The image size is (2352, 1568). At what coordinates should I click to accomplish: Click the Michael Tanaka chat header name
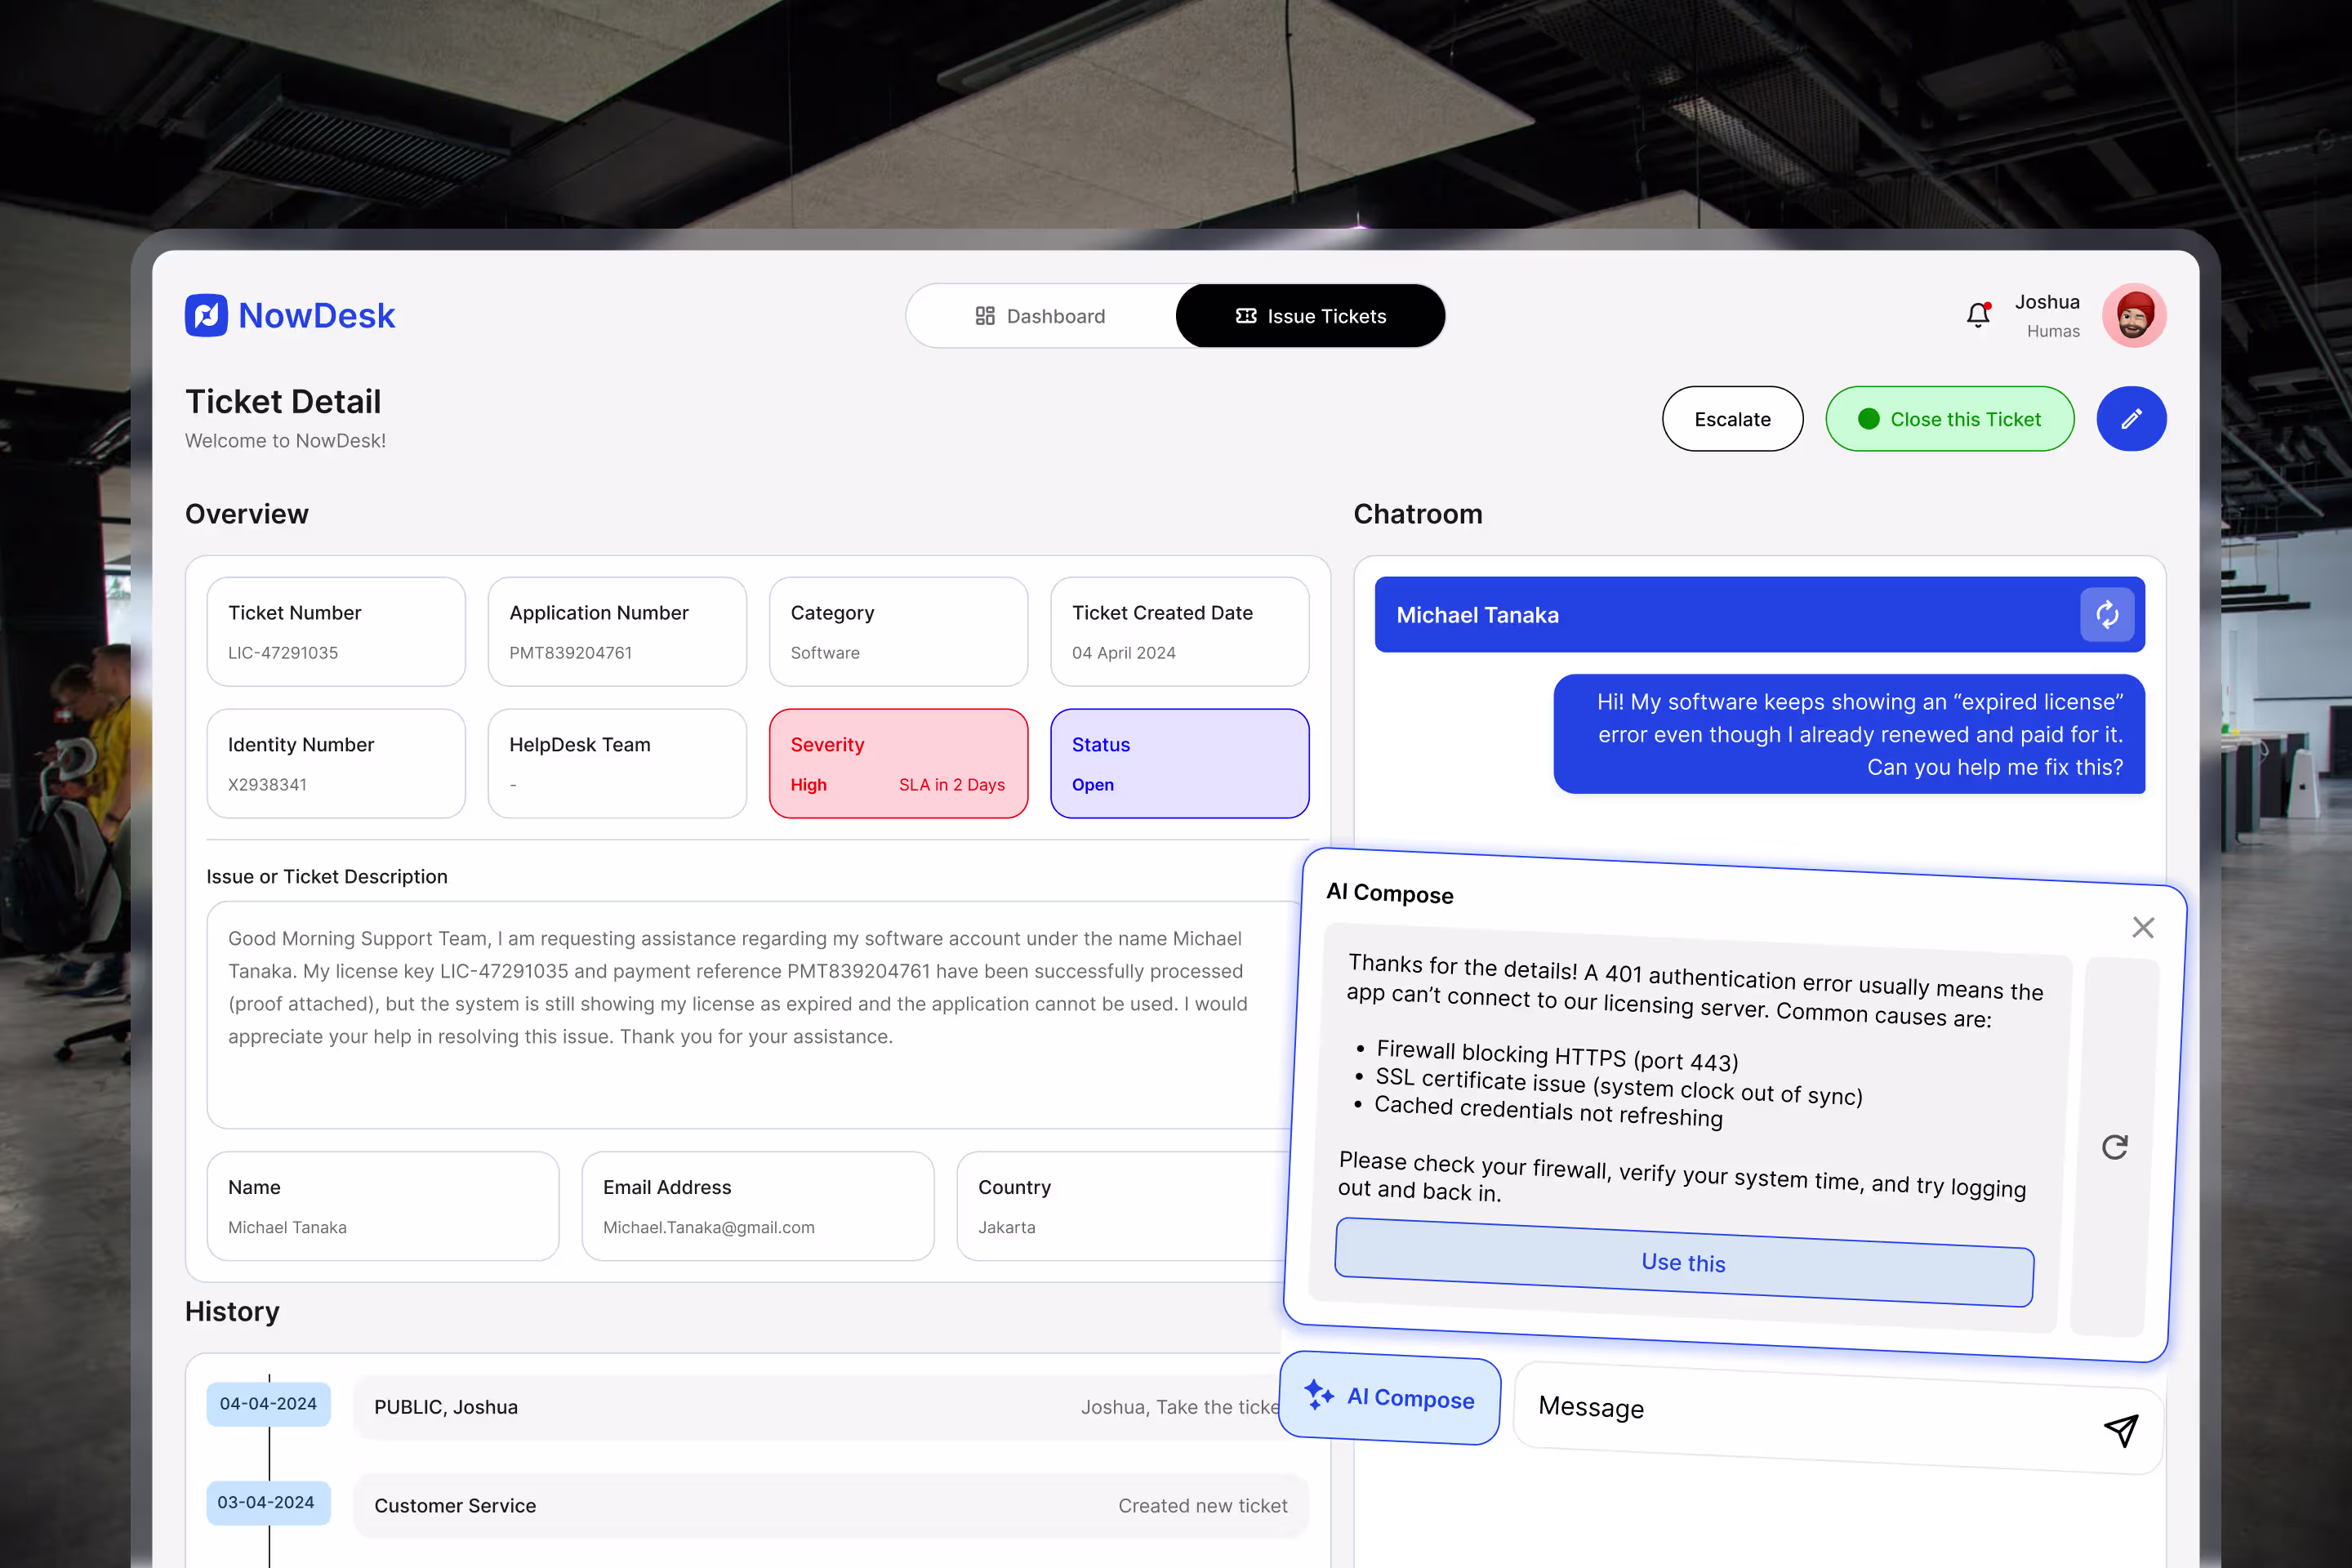point(1477,615)
